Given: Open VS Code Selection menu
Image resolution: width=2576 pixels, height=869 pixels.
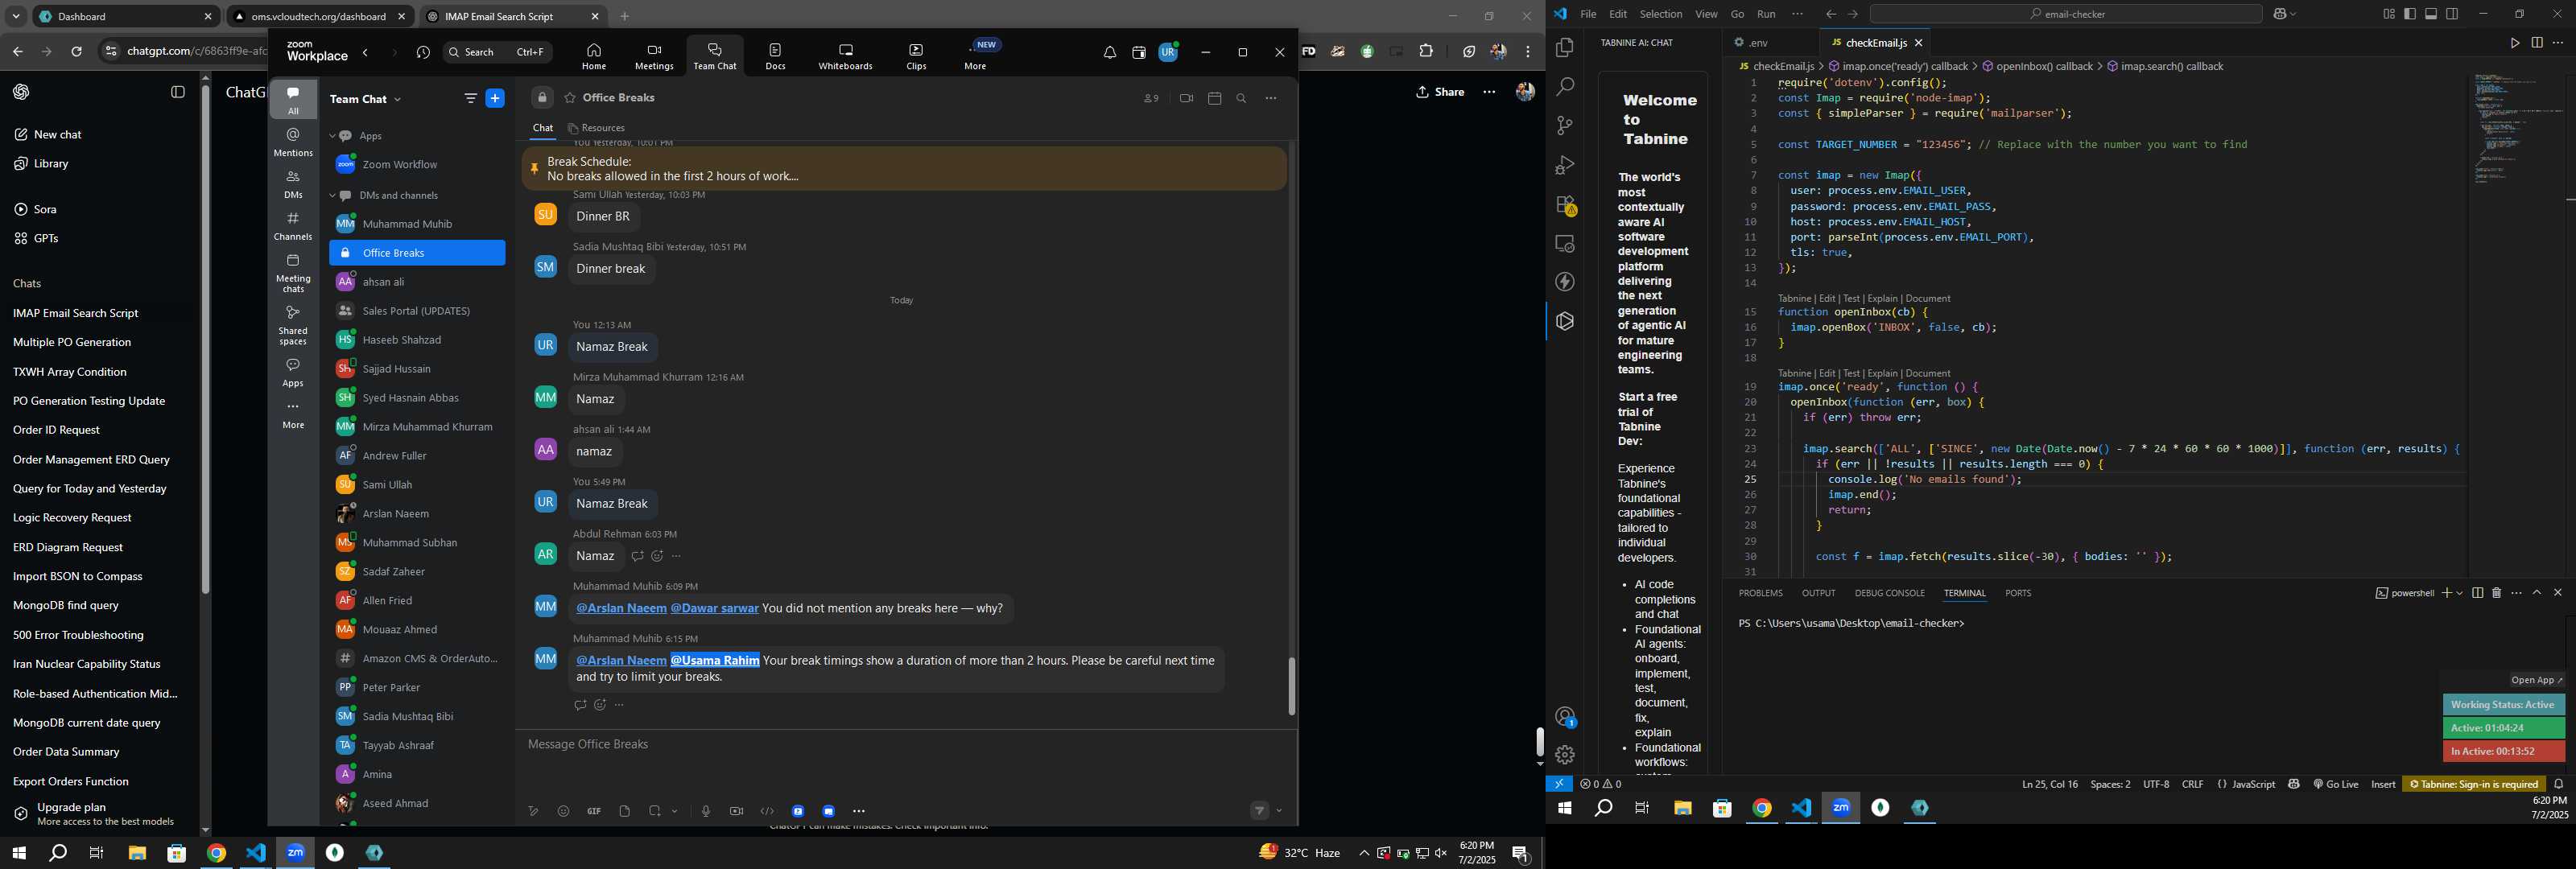Looking at the screenshot, I should pyautogui.click(x=1660, y=14).
